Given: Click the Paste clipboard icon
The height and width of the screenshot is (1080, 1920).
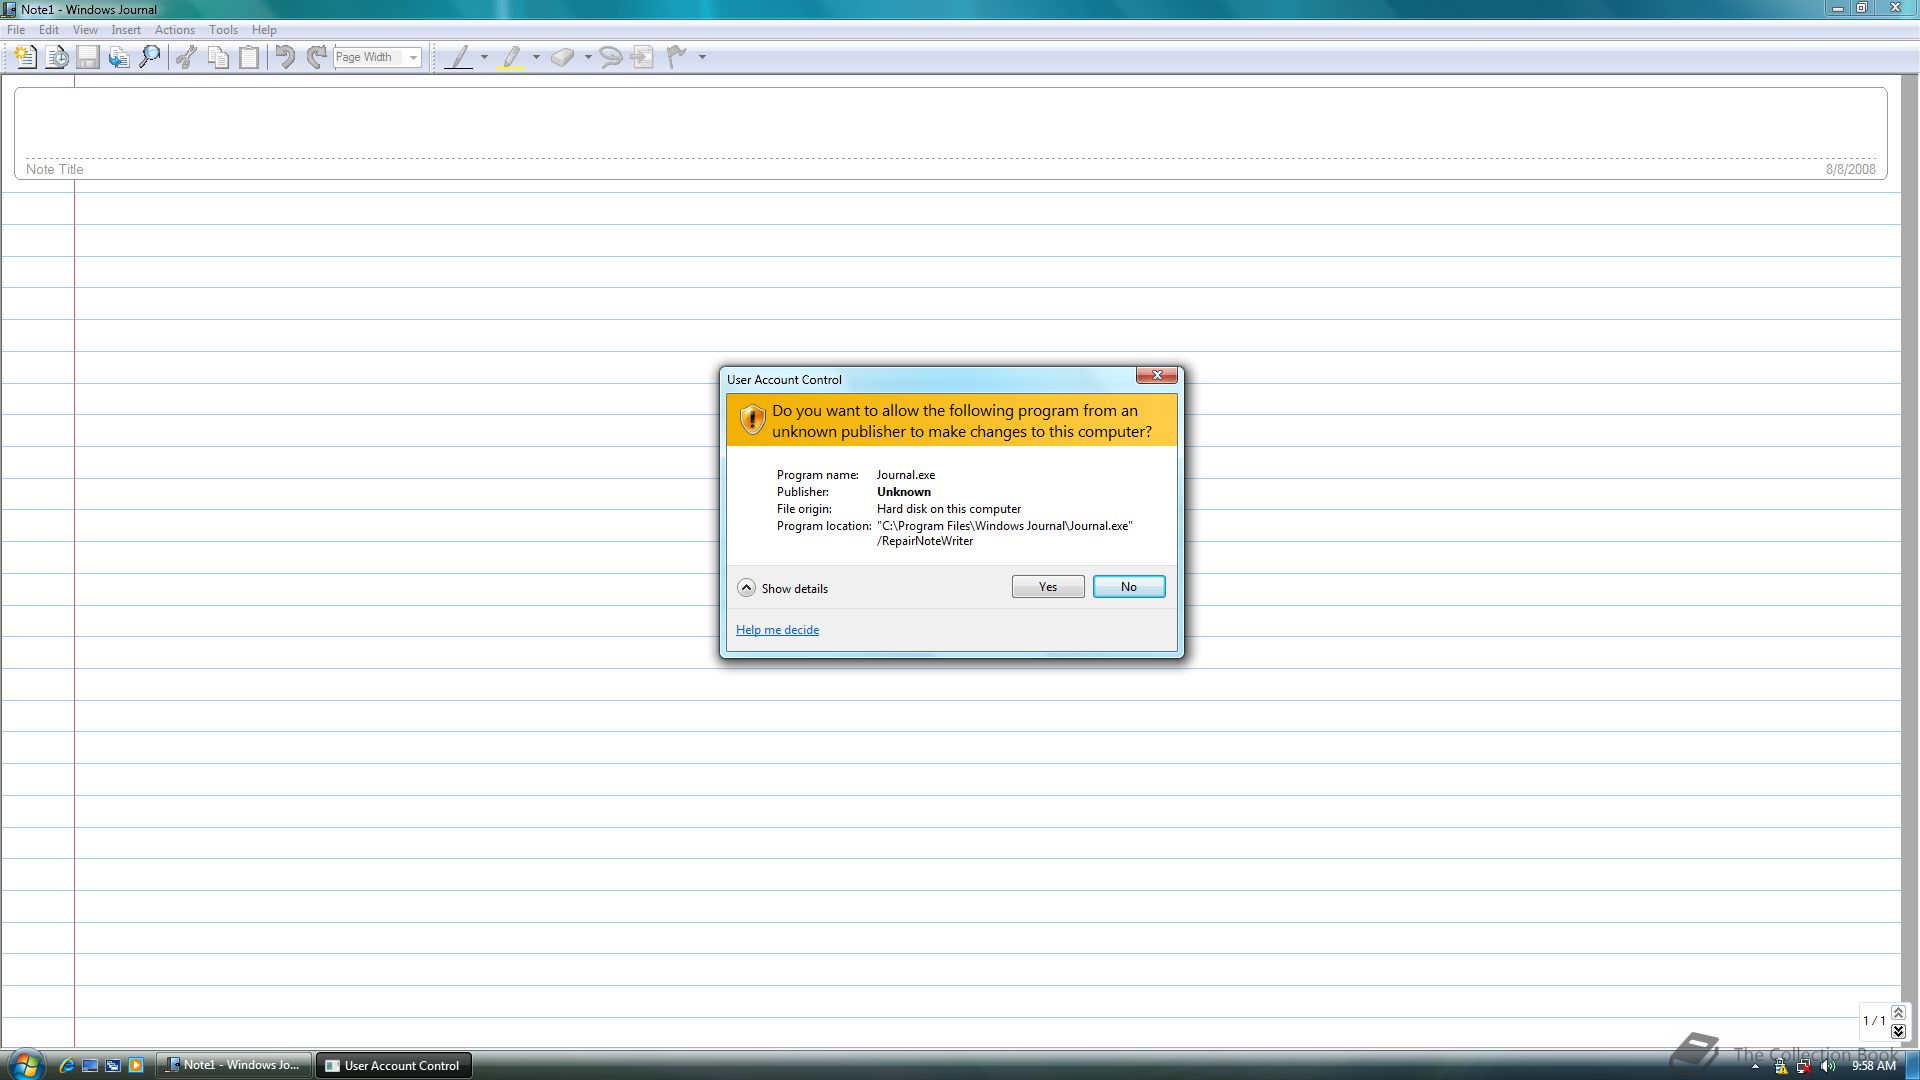Looking at the screenshot, I should point(249,57).
